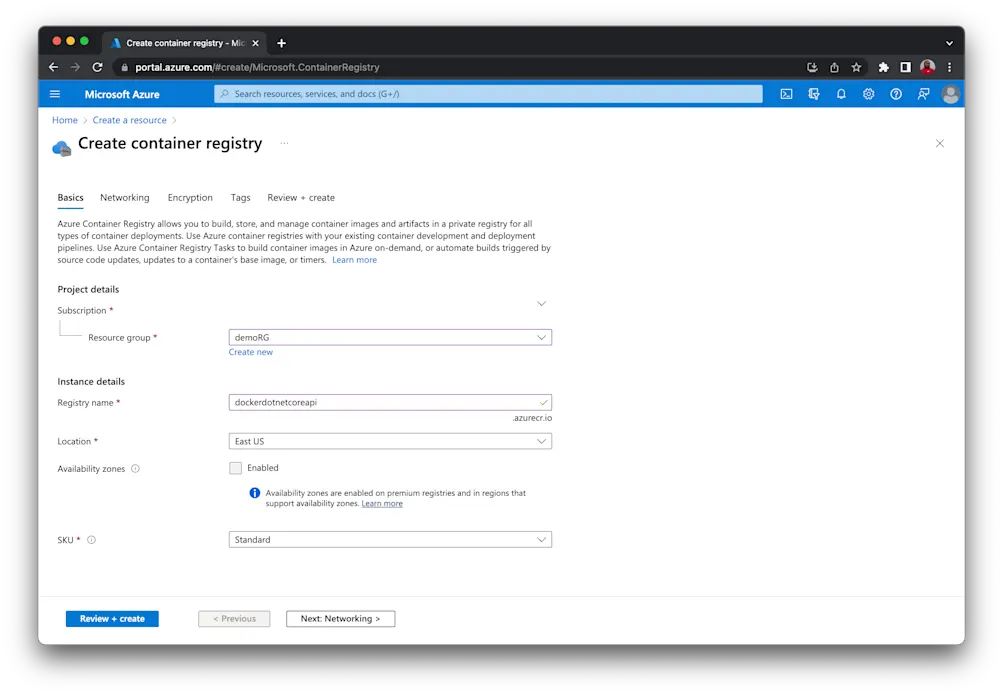Enable availability zones checkbox
Screen dimensions: 1003x695
click(x=237, y=467)
